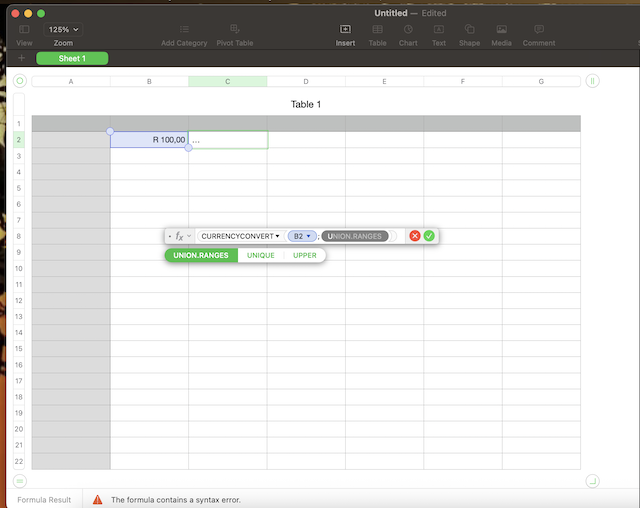The image size is (640, 508).
Task: Select row 22 header
Action: 19,461
